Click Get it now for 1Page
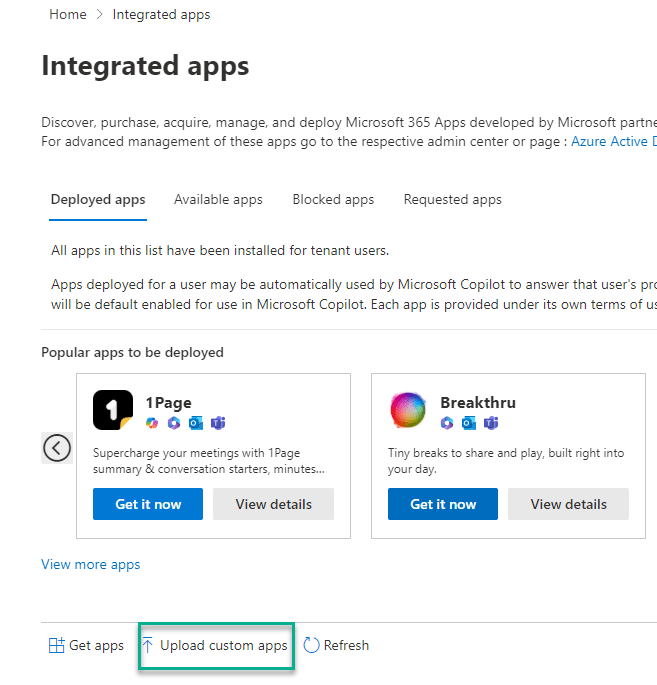 point(148,504)
